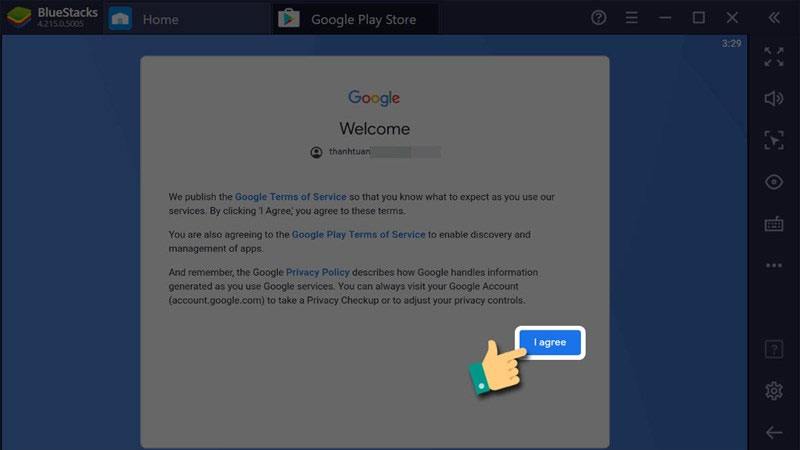The height and width of the screenshot is (450, 800).
Task: Open Google Play Terms of Service link
Action: click(358, 235)
